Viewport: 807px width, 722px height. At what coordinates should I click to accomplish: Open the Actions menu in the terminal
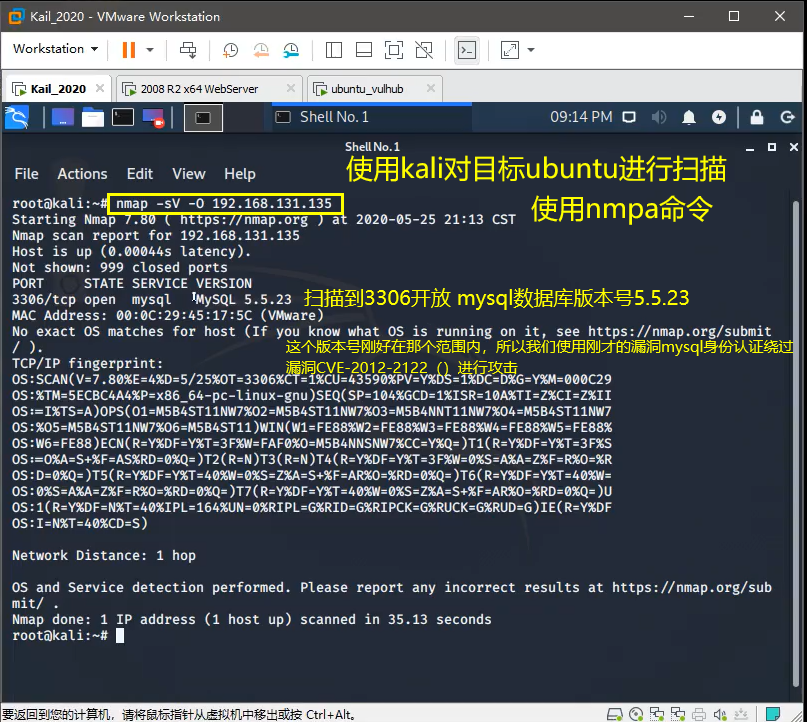(x=82, y=174)
